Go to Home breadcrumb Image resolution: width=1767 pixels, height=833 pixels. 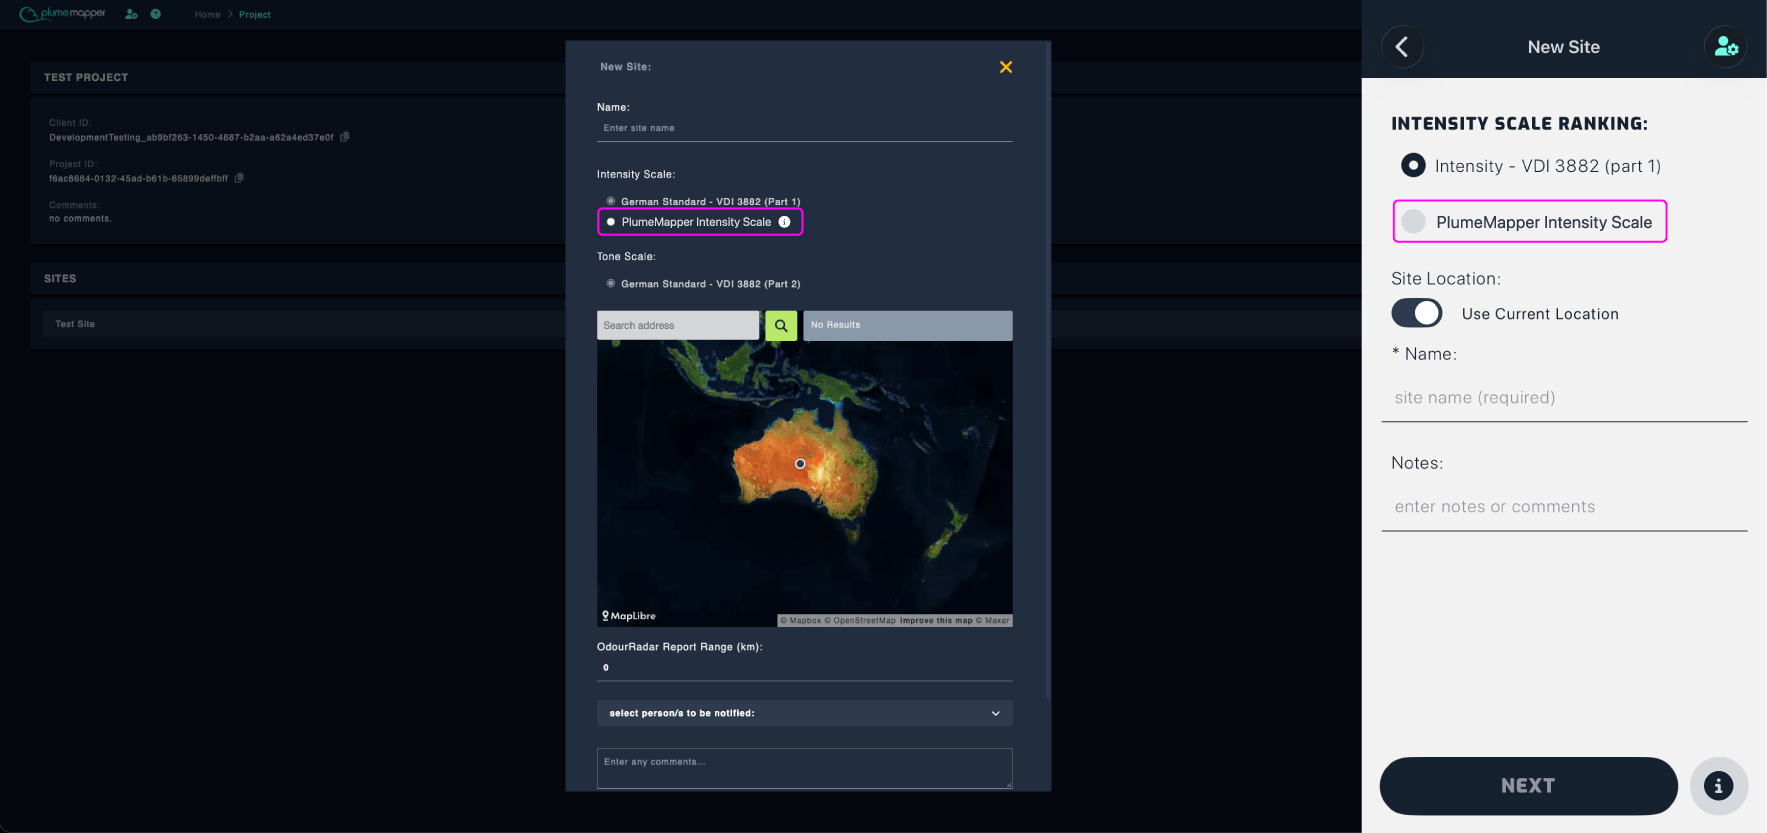[x=207, y=15]
